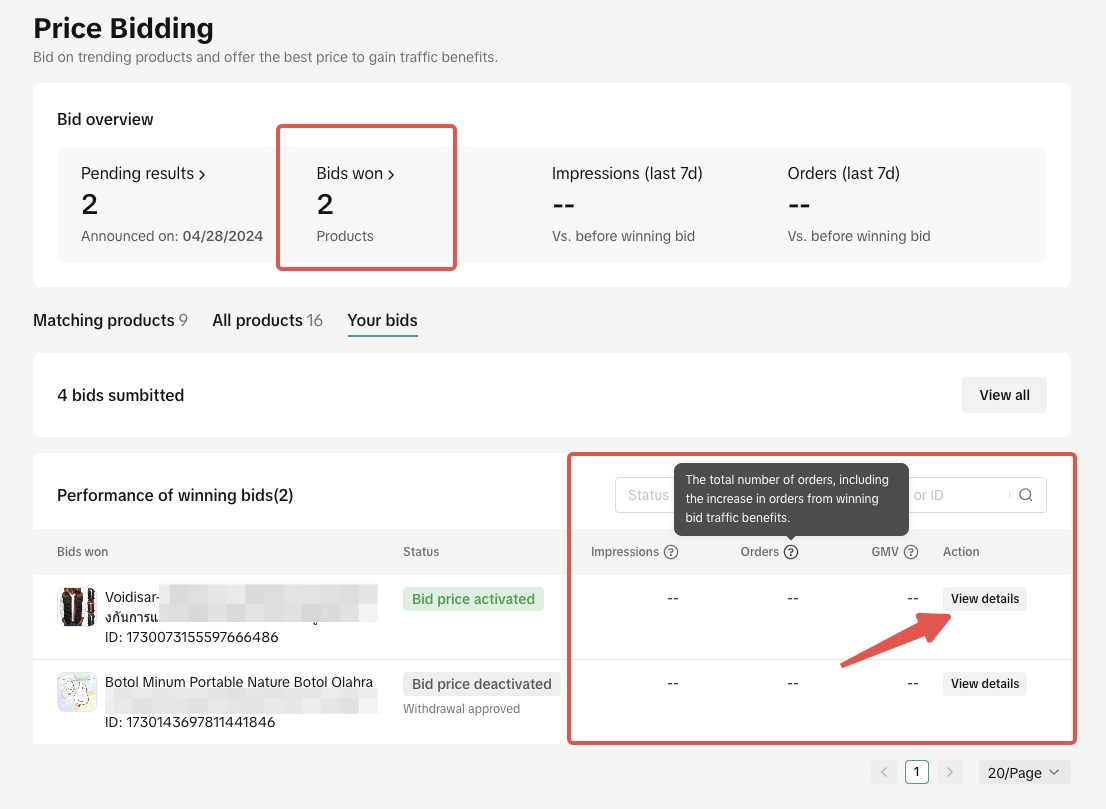View details for the Botol Minum bid
The height and width of the screenshot is (809, 1106).
click(984, 684)
